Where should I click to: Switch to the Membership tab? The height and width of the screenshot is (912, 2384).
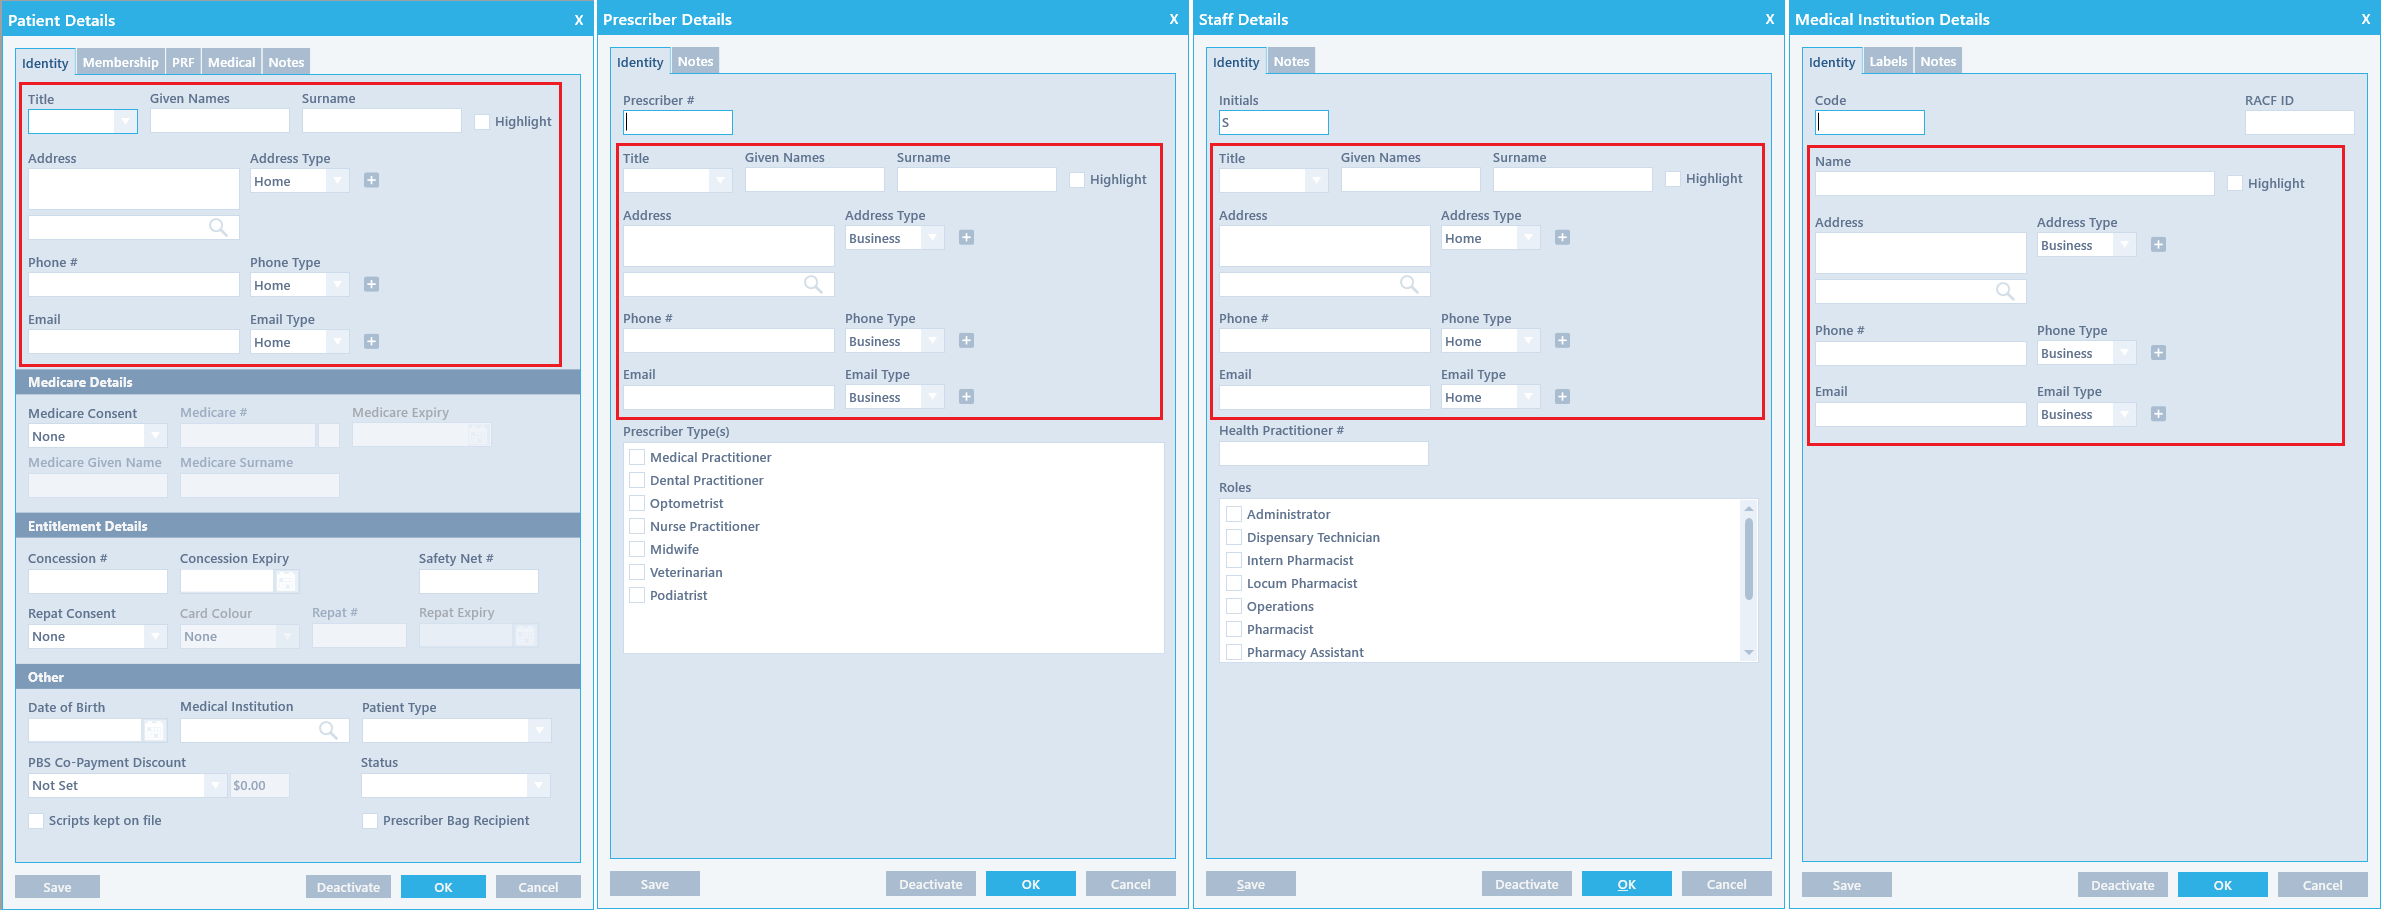(120, 62)
